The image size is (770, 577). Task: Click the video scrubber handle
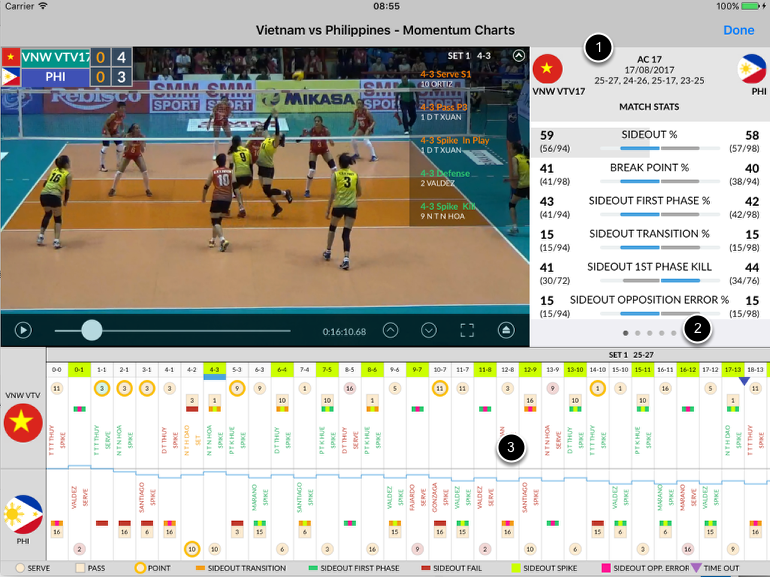click(91, 329)
